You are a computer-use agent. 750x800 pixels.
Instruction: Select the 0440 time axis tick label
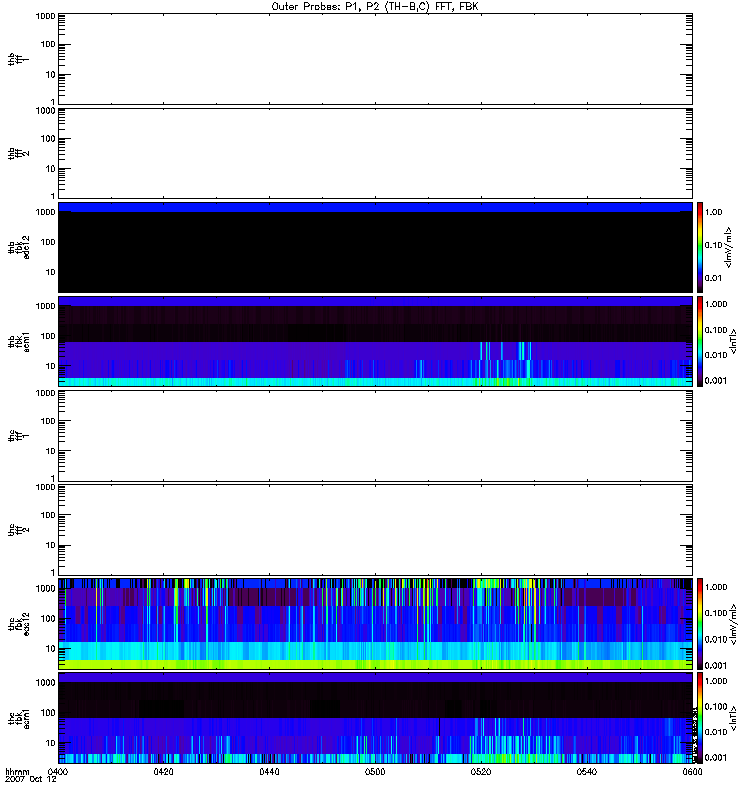270,773
